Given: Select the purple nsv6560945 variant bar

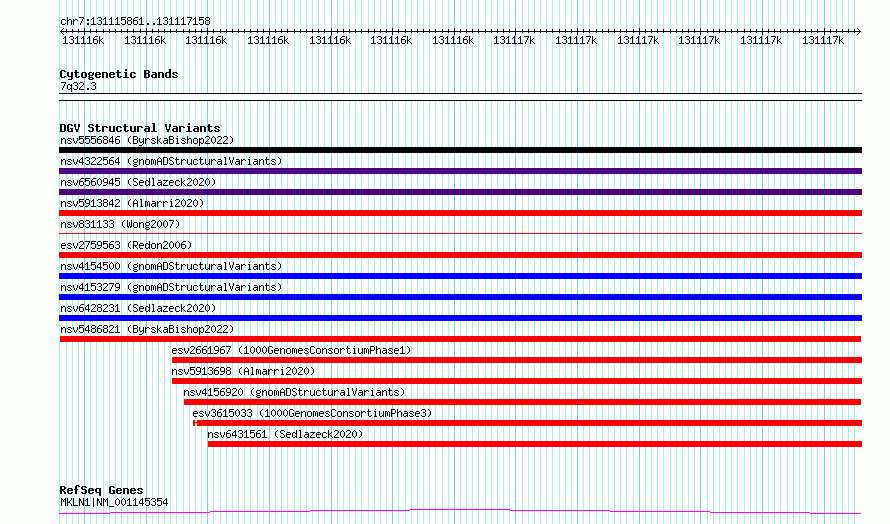Looking at the screenshot, I should tap(460, 192).
